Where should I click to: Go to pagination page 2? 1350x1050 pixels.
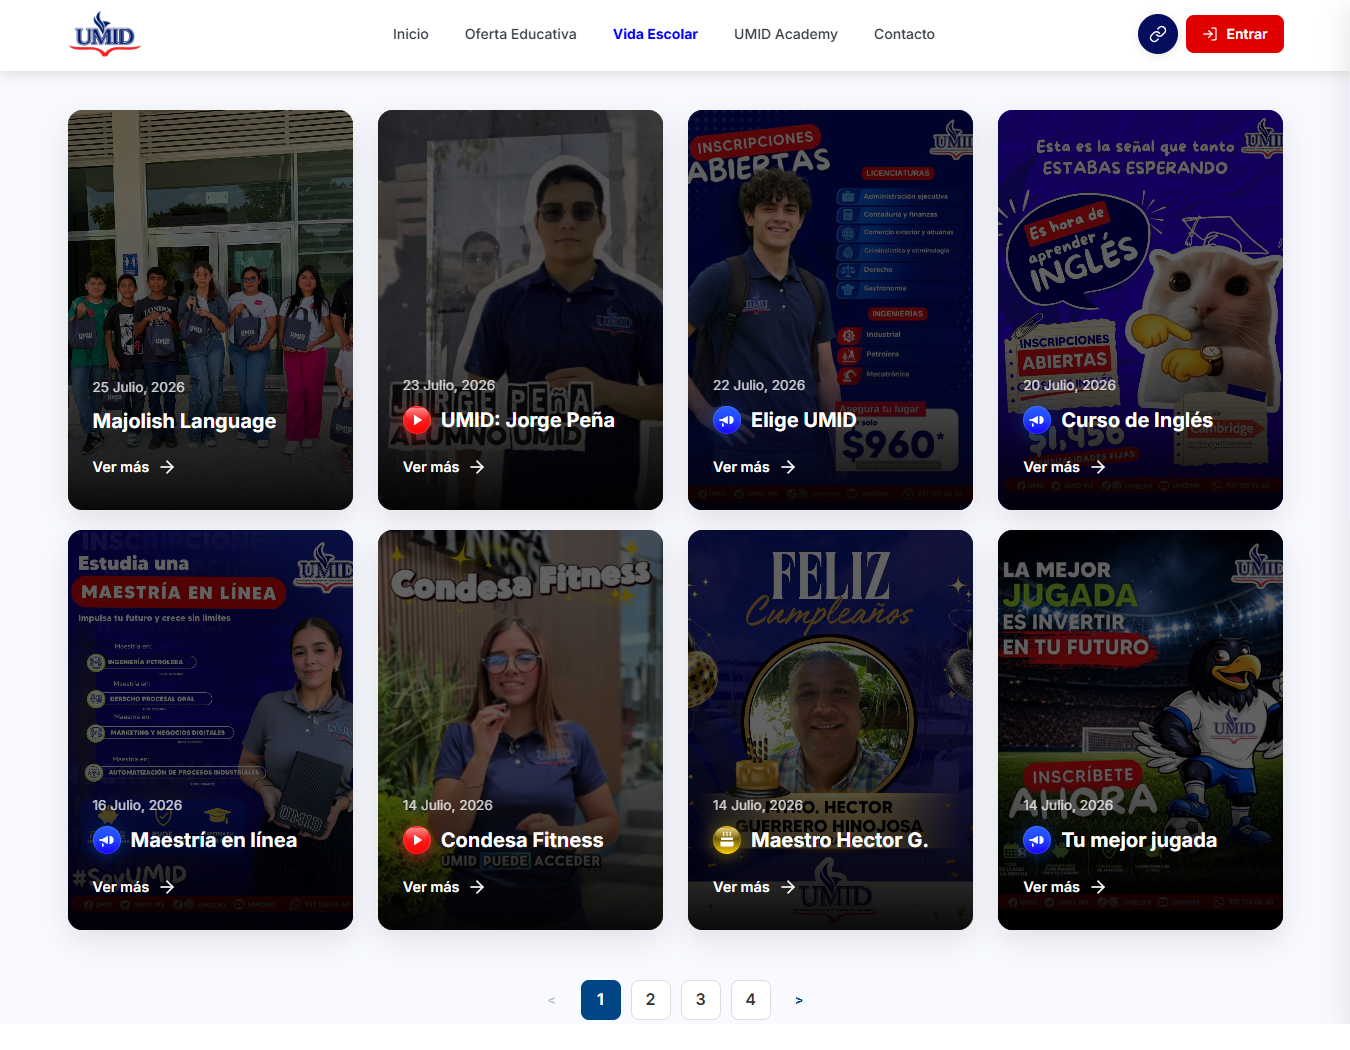point(651,1000)
